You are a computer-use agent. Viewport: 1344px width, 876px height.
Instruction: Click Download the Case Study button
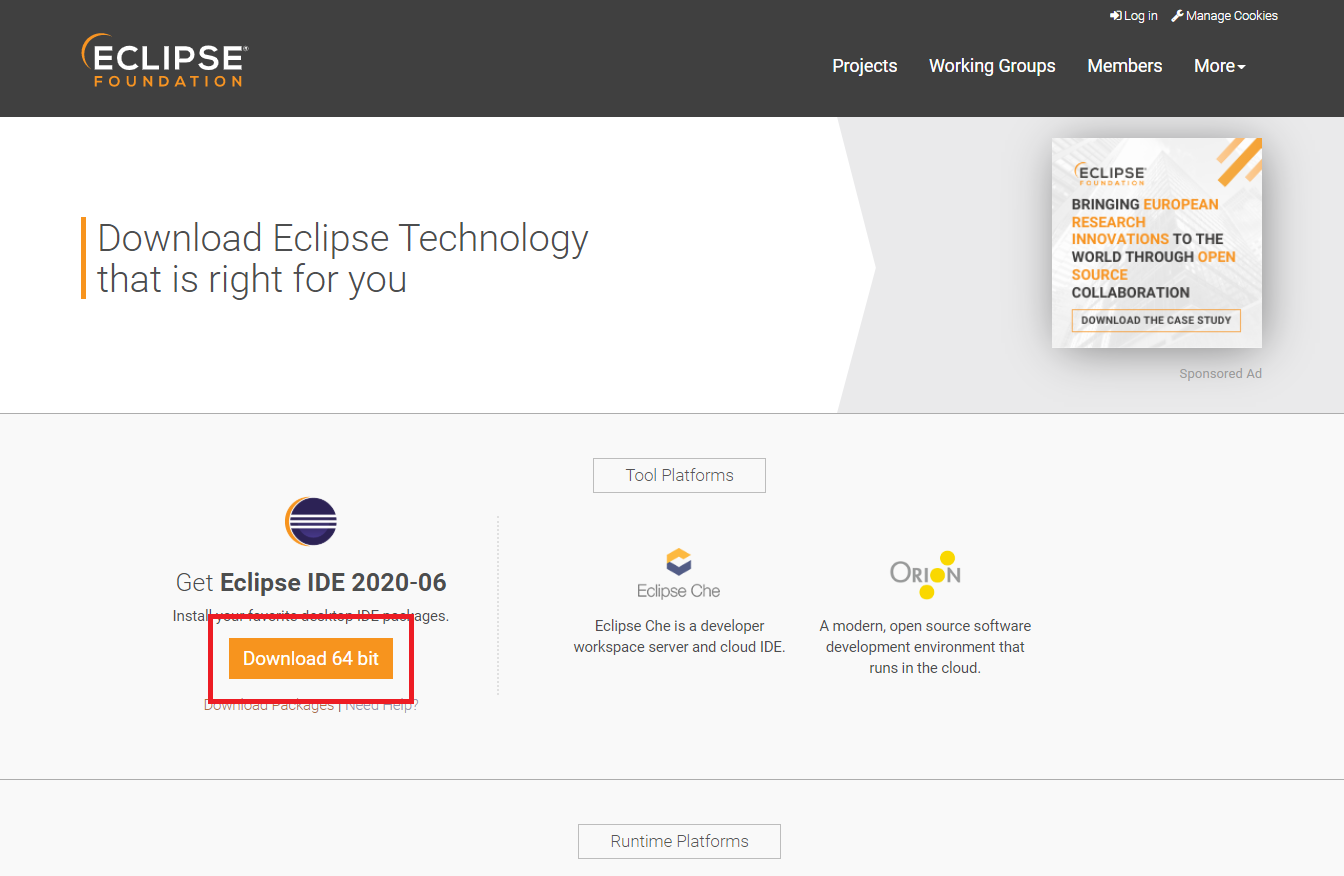pos(1156,320)
